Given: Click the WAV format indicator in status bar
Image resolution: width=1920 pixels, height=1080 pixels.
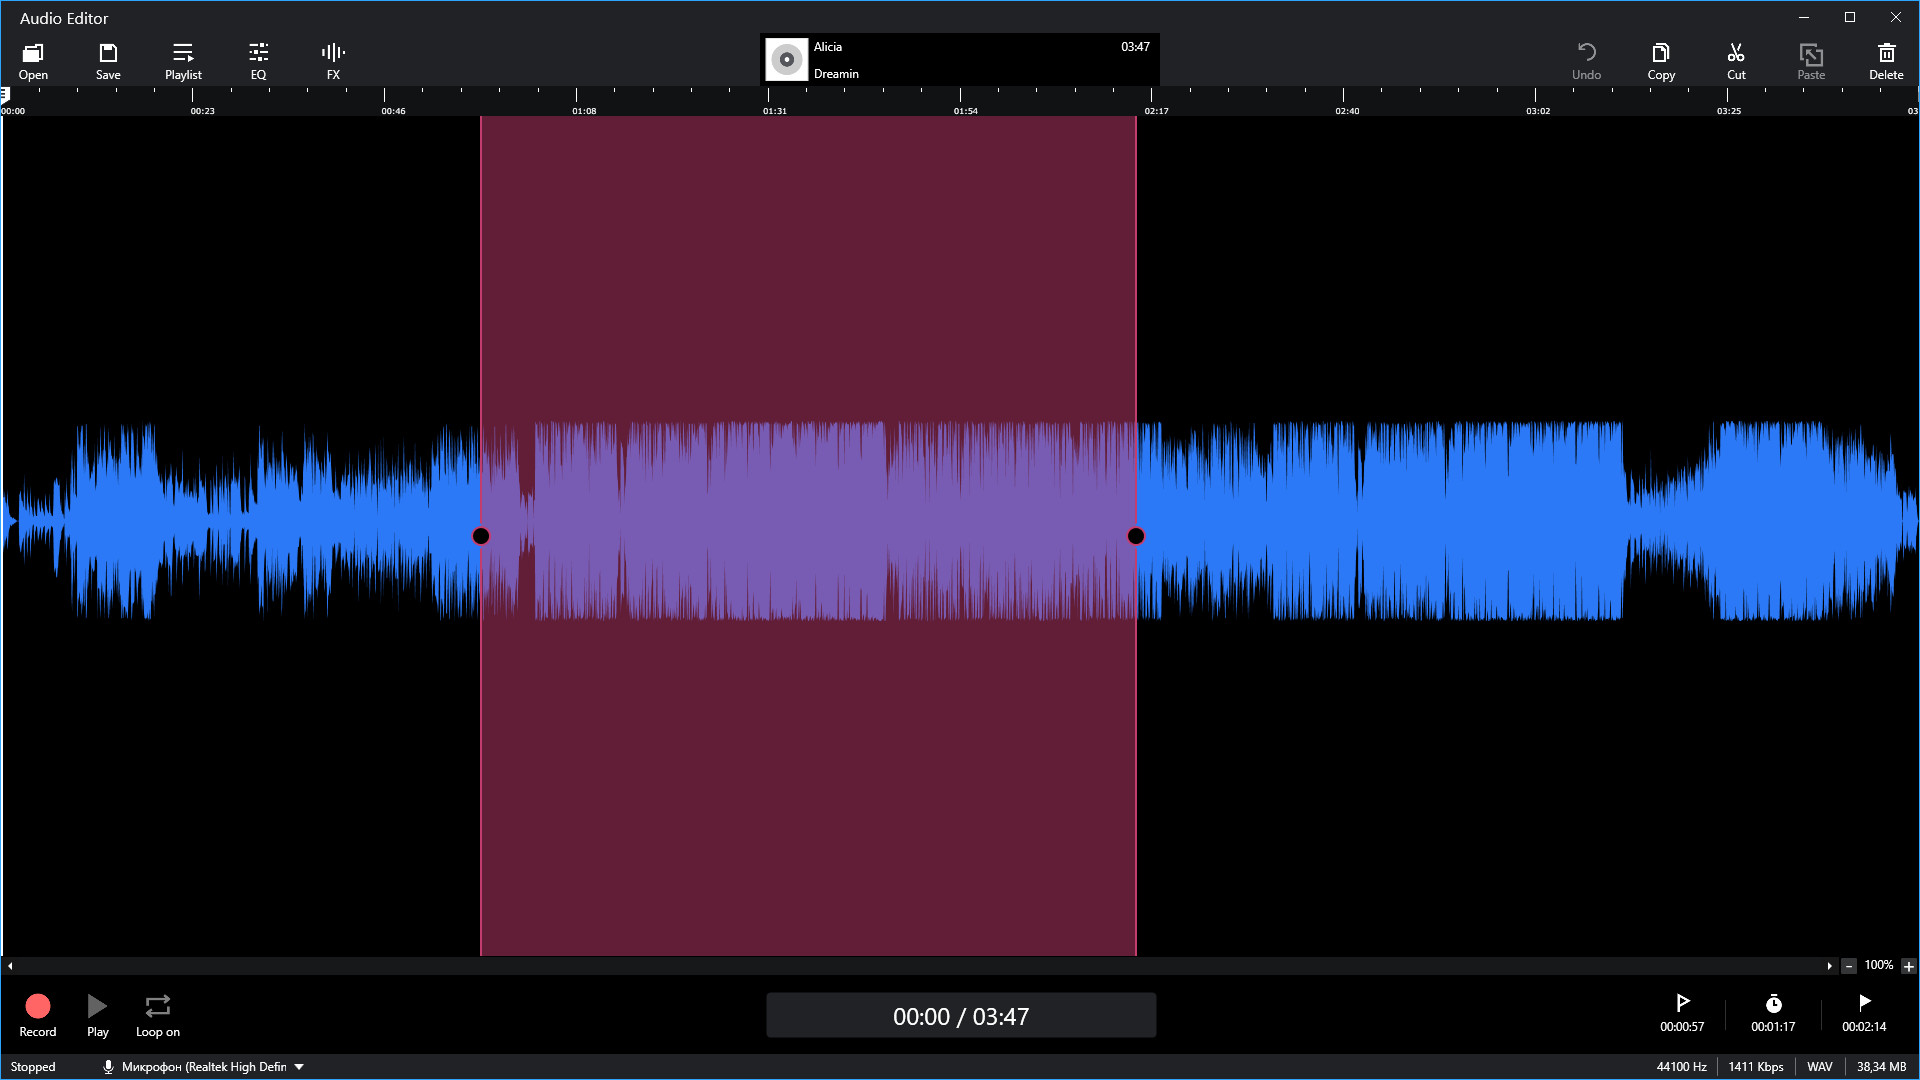Looking at the screenshot, I should pos(1820,1066).
